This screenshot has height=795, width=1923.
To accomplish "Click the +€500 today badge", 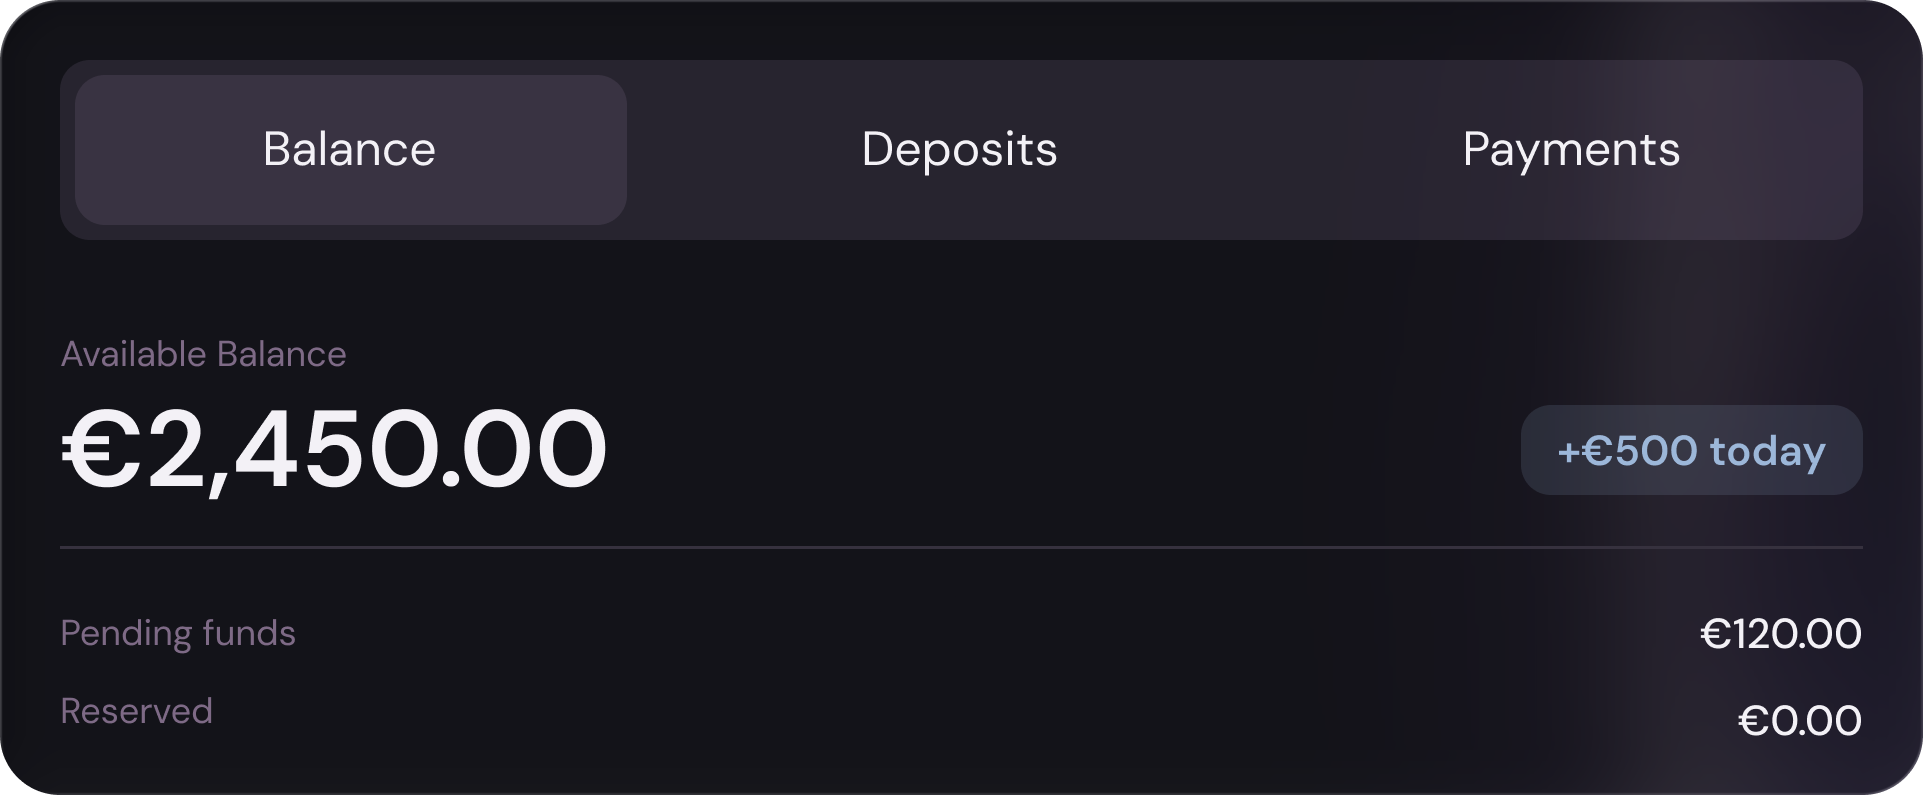I will tap(1691, 450).
